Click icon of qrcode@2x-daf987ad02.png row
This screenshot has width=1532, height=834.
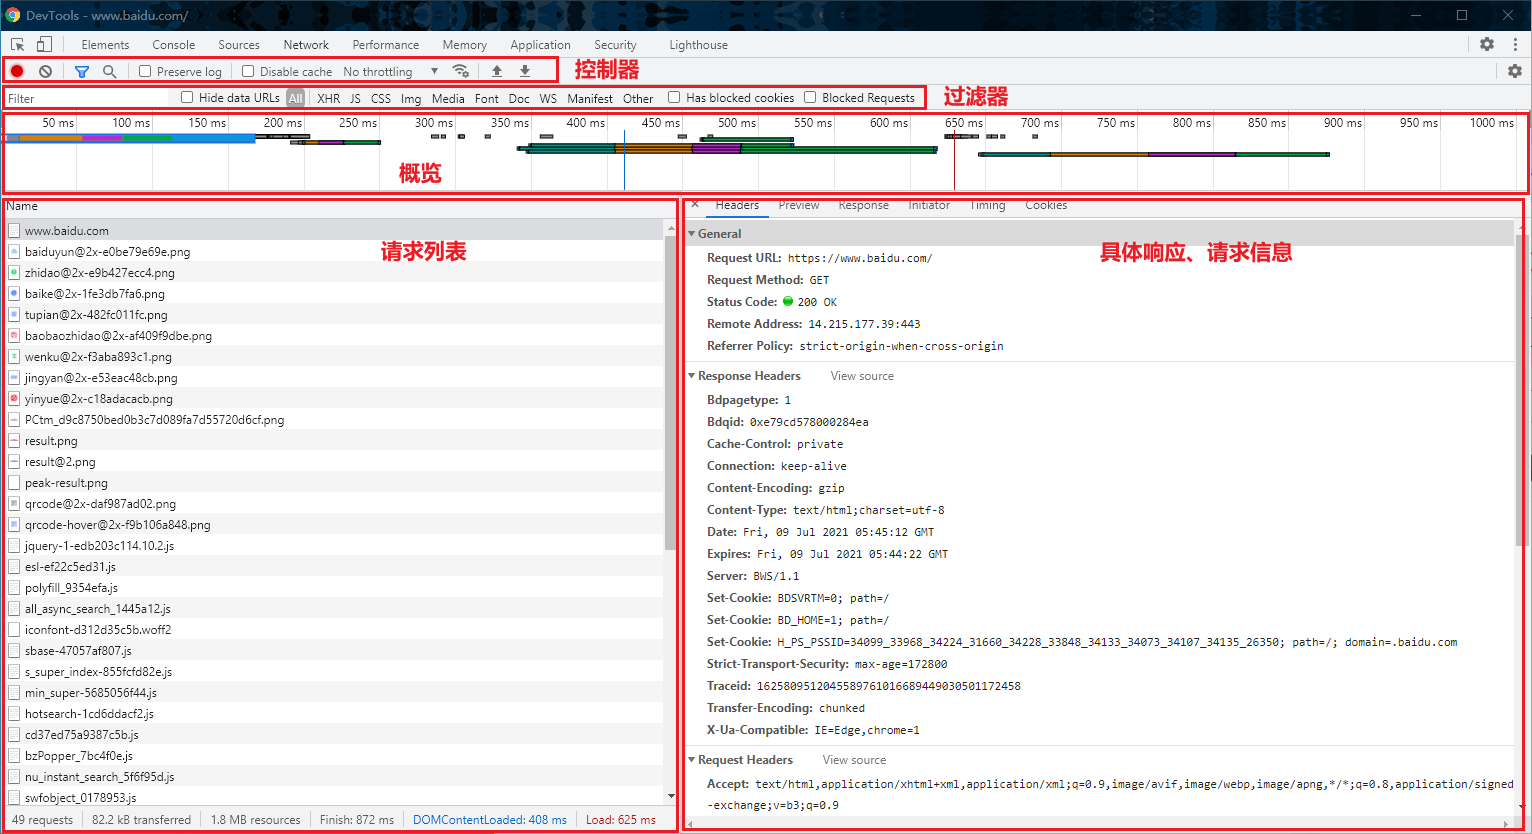pos(14,504)
